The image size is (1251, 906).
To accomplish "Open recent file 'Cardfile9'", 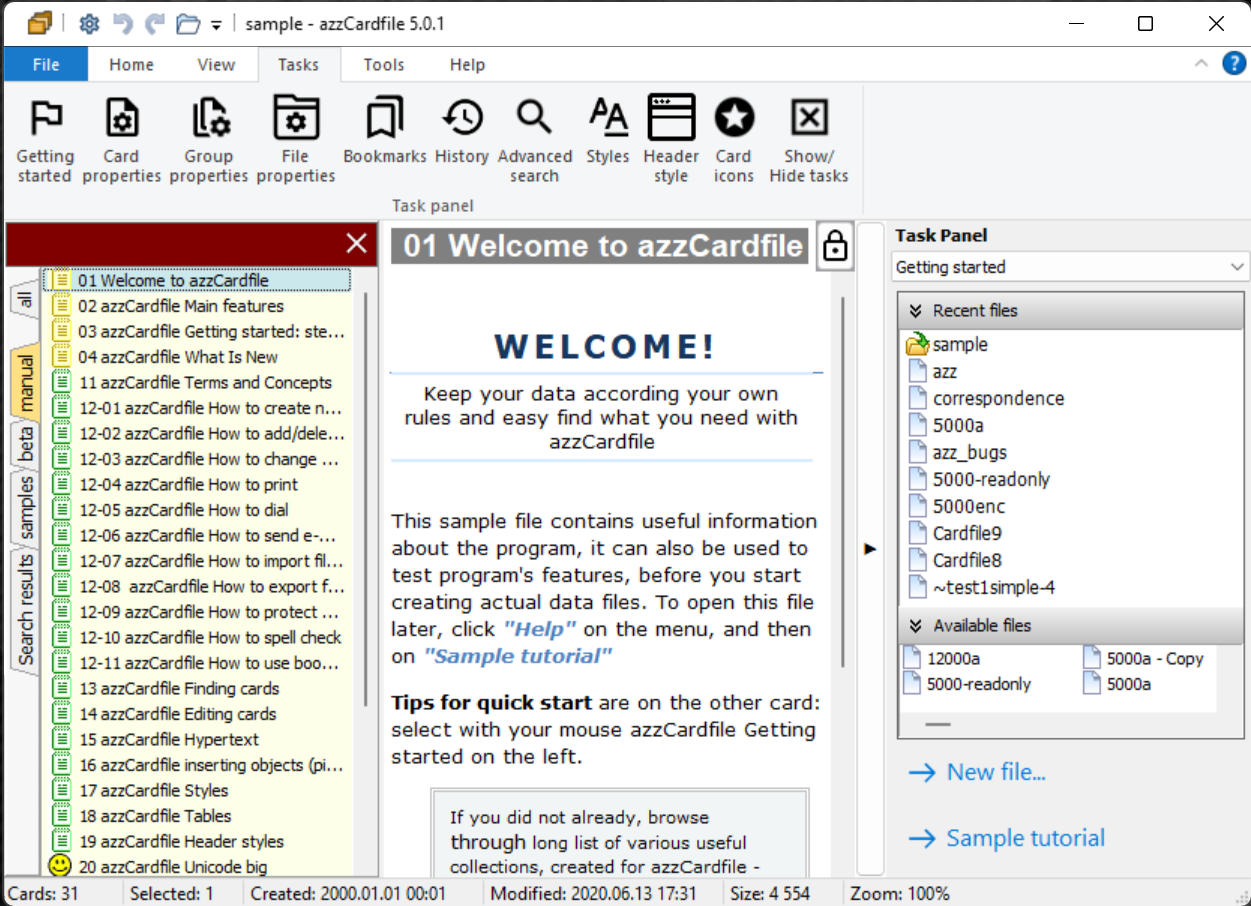I will [x=966, y=534].
